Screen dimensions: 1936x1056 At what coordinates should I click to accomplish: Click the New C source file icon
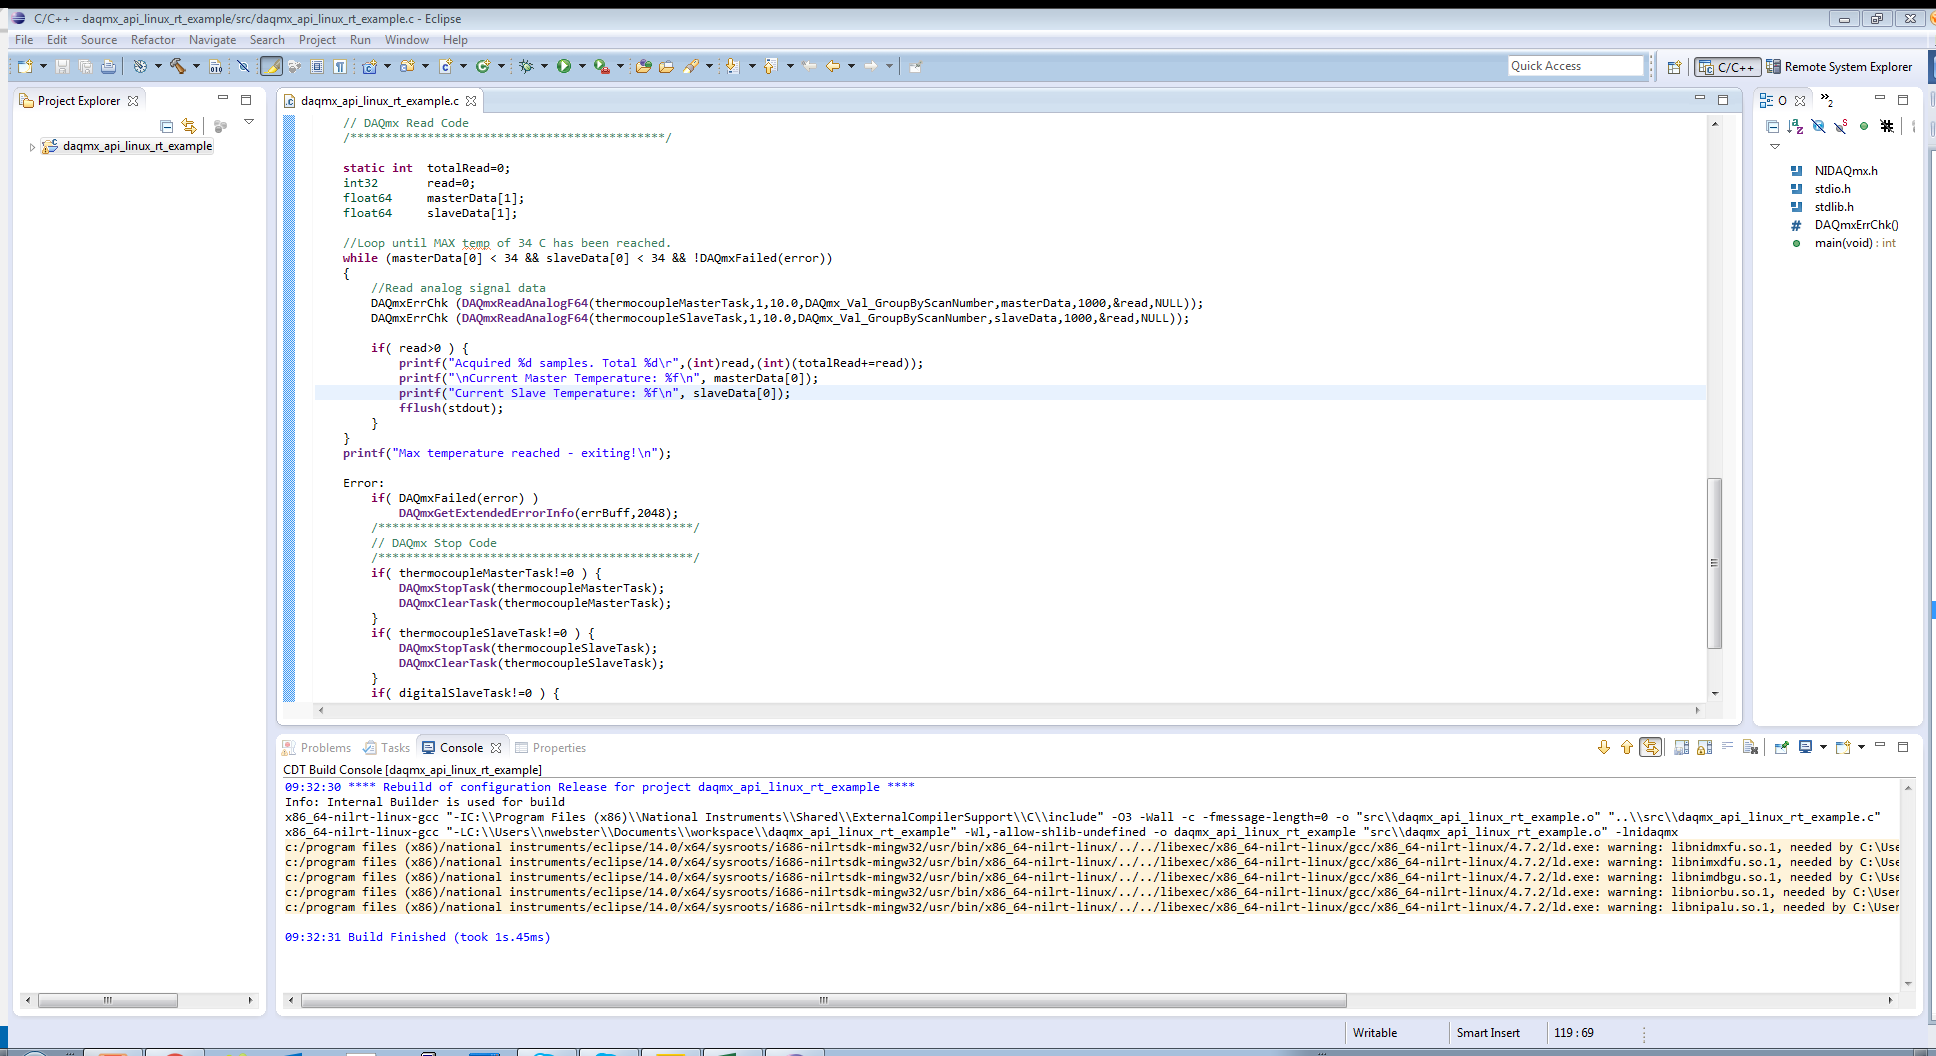point(446,66)
